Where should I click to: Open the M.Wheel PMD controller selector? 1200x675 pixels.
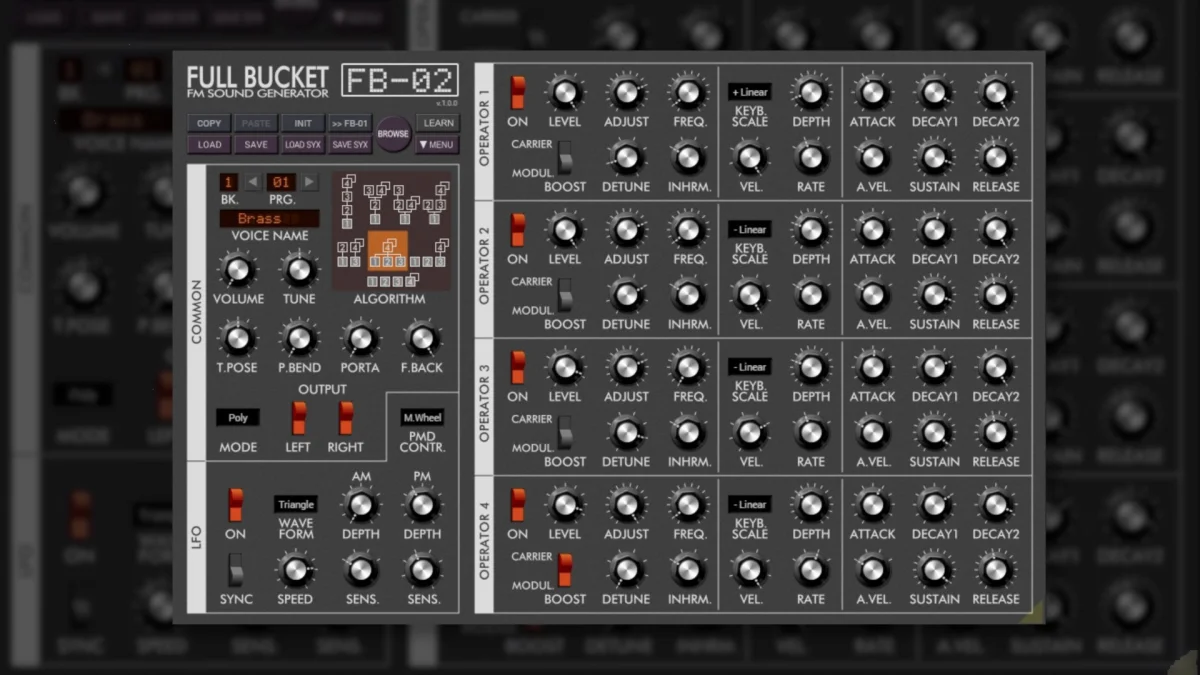[422, 418]
